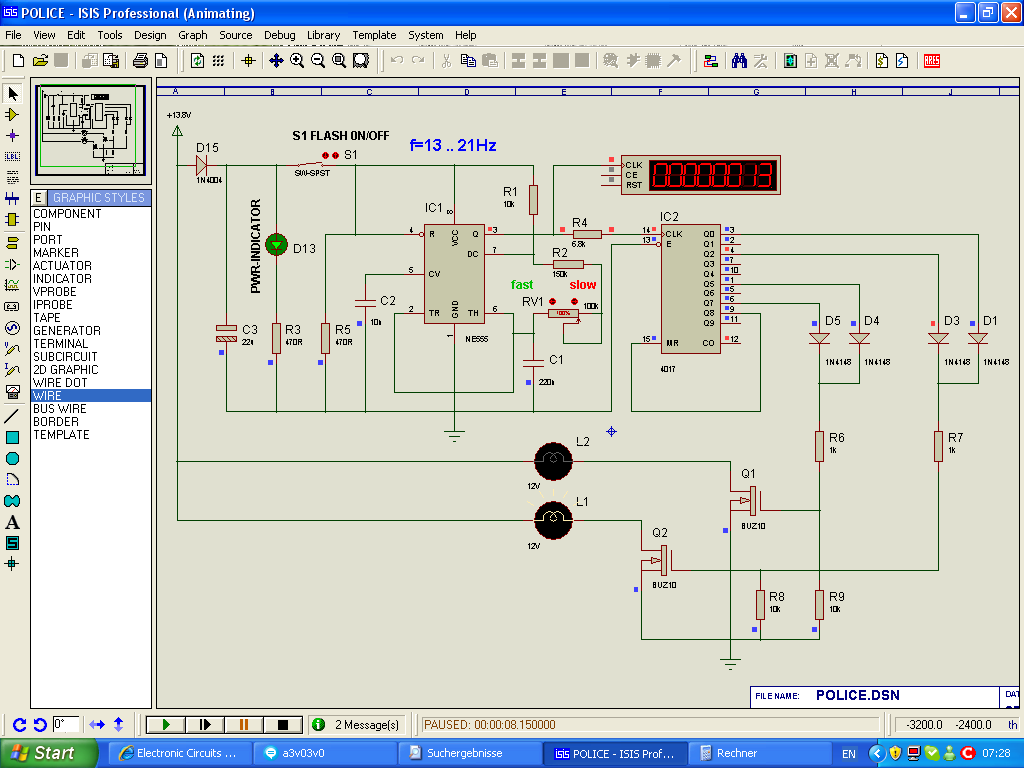Select the 2D circle graphics tool
The image size is (1024, 768).
coord(12,458)
